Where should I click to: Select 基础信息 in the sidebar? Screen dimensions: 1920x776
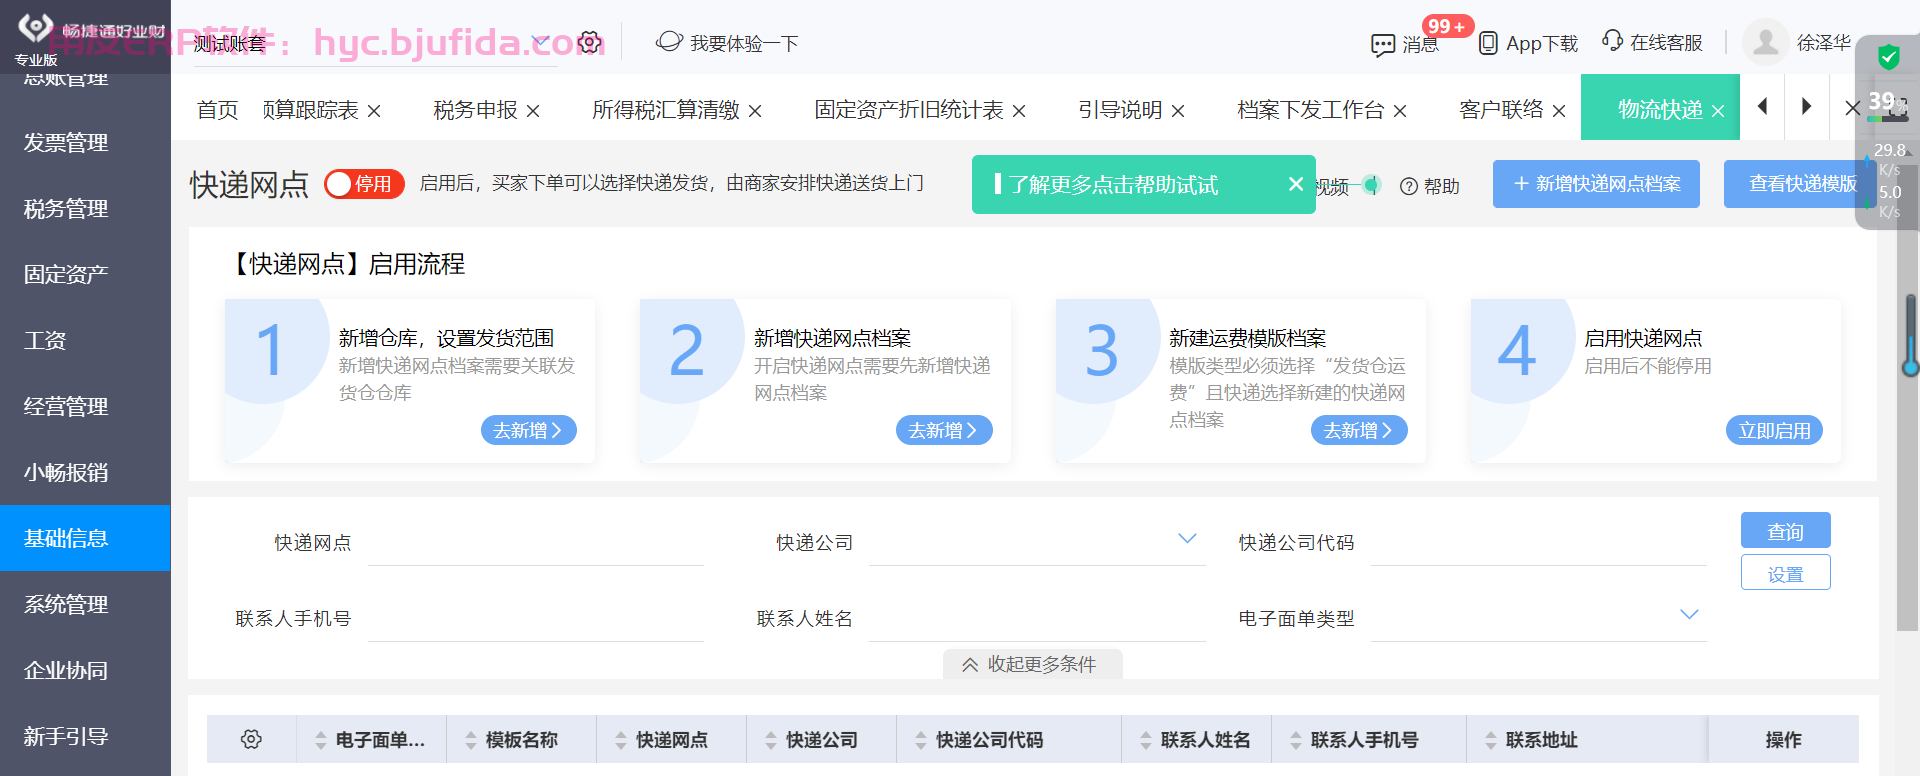(85, 538)
